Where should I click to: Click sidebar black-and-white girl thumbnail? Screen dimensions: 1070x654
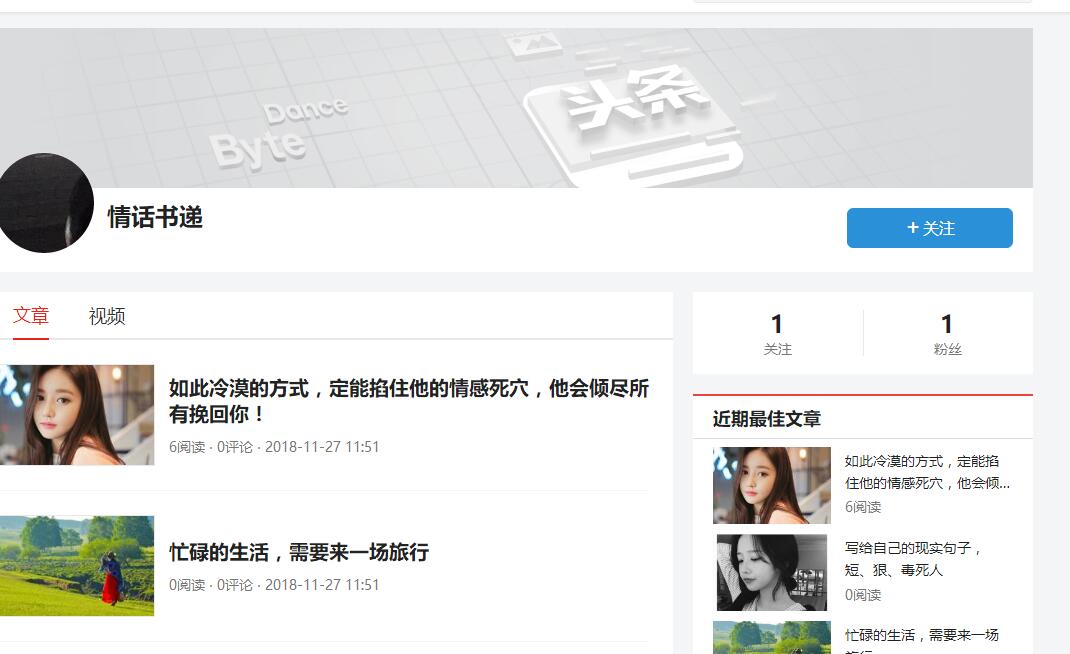point(772,572)
